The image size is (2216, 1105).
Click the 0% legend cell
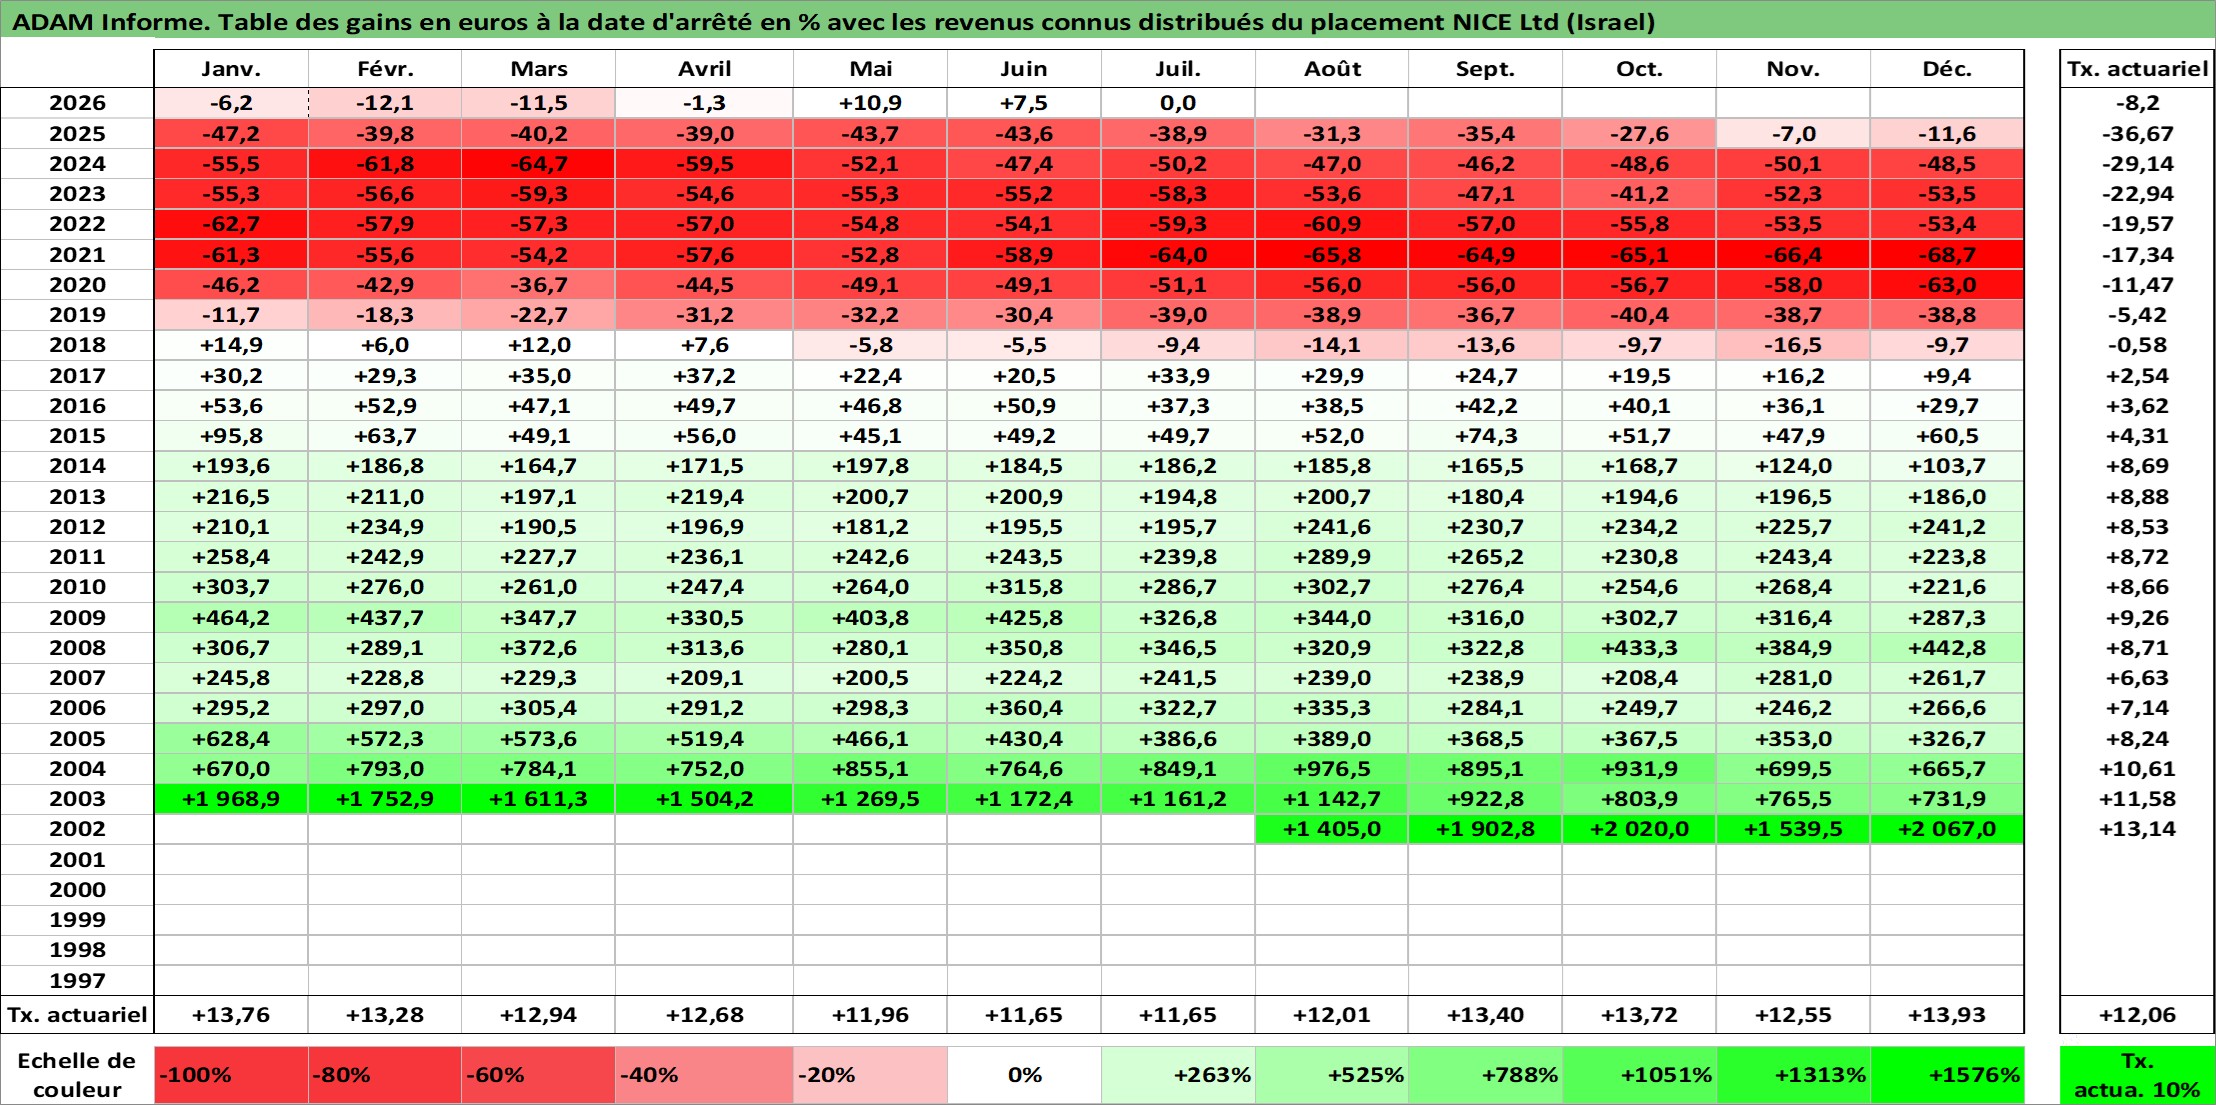1024,1075
